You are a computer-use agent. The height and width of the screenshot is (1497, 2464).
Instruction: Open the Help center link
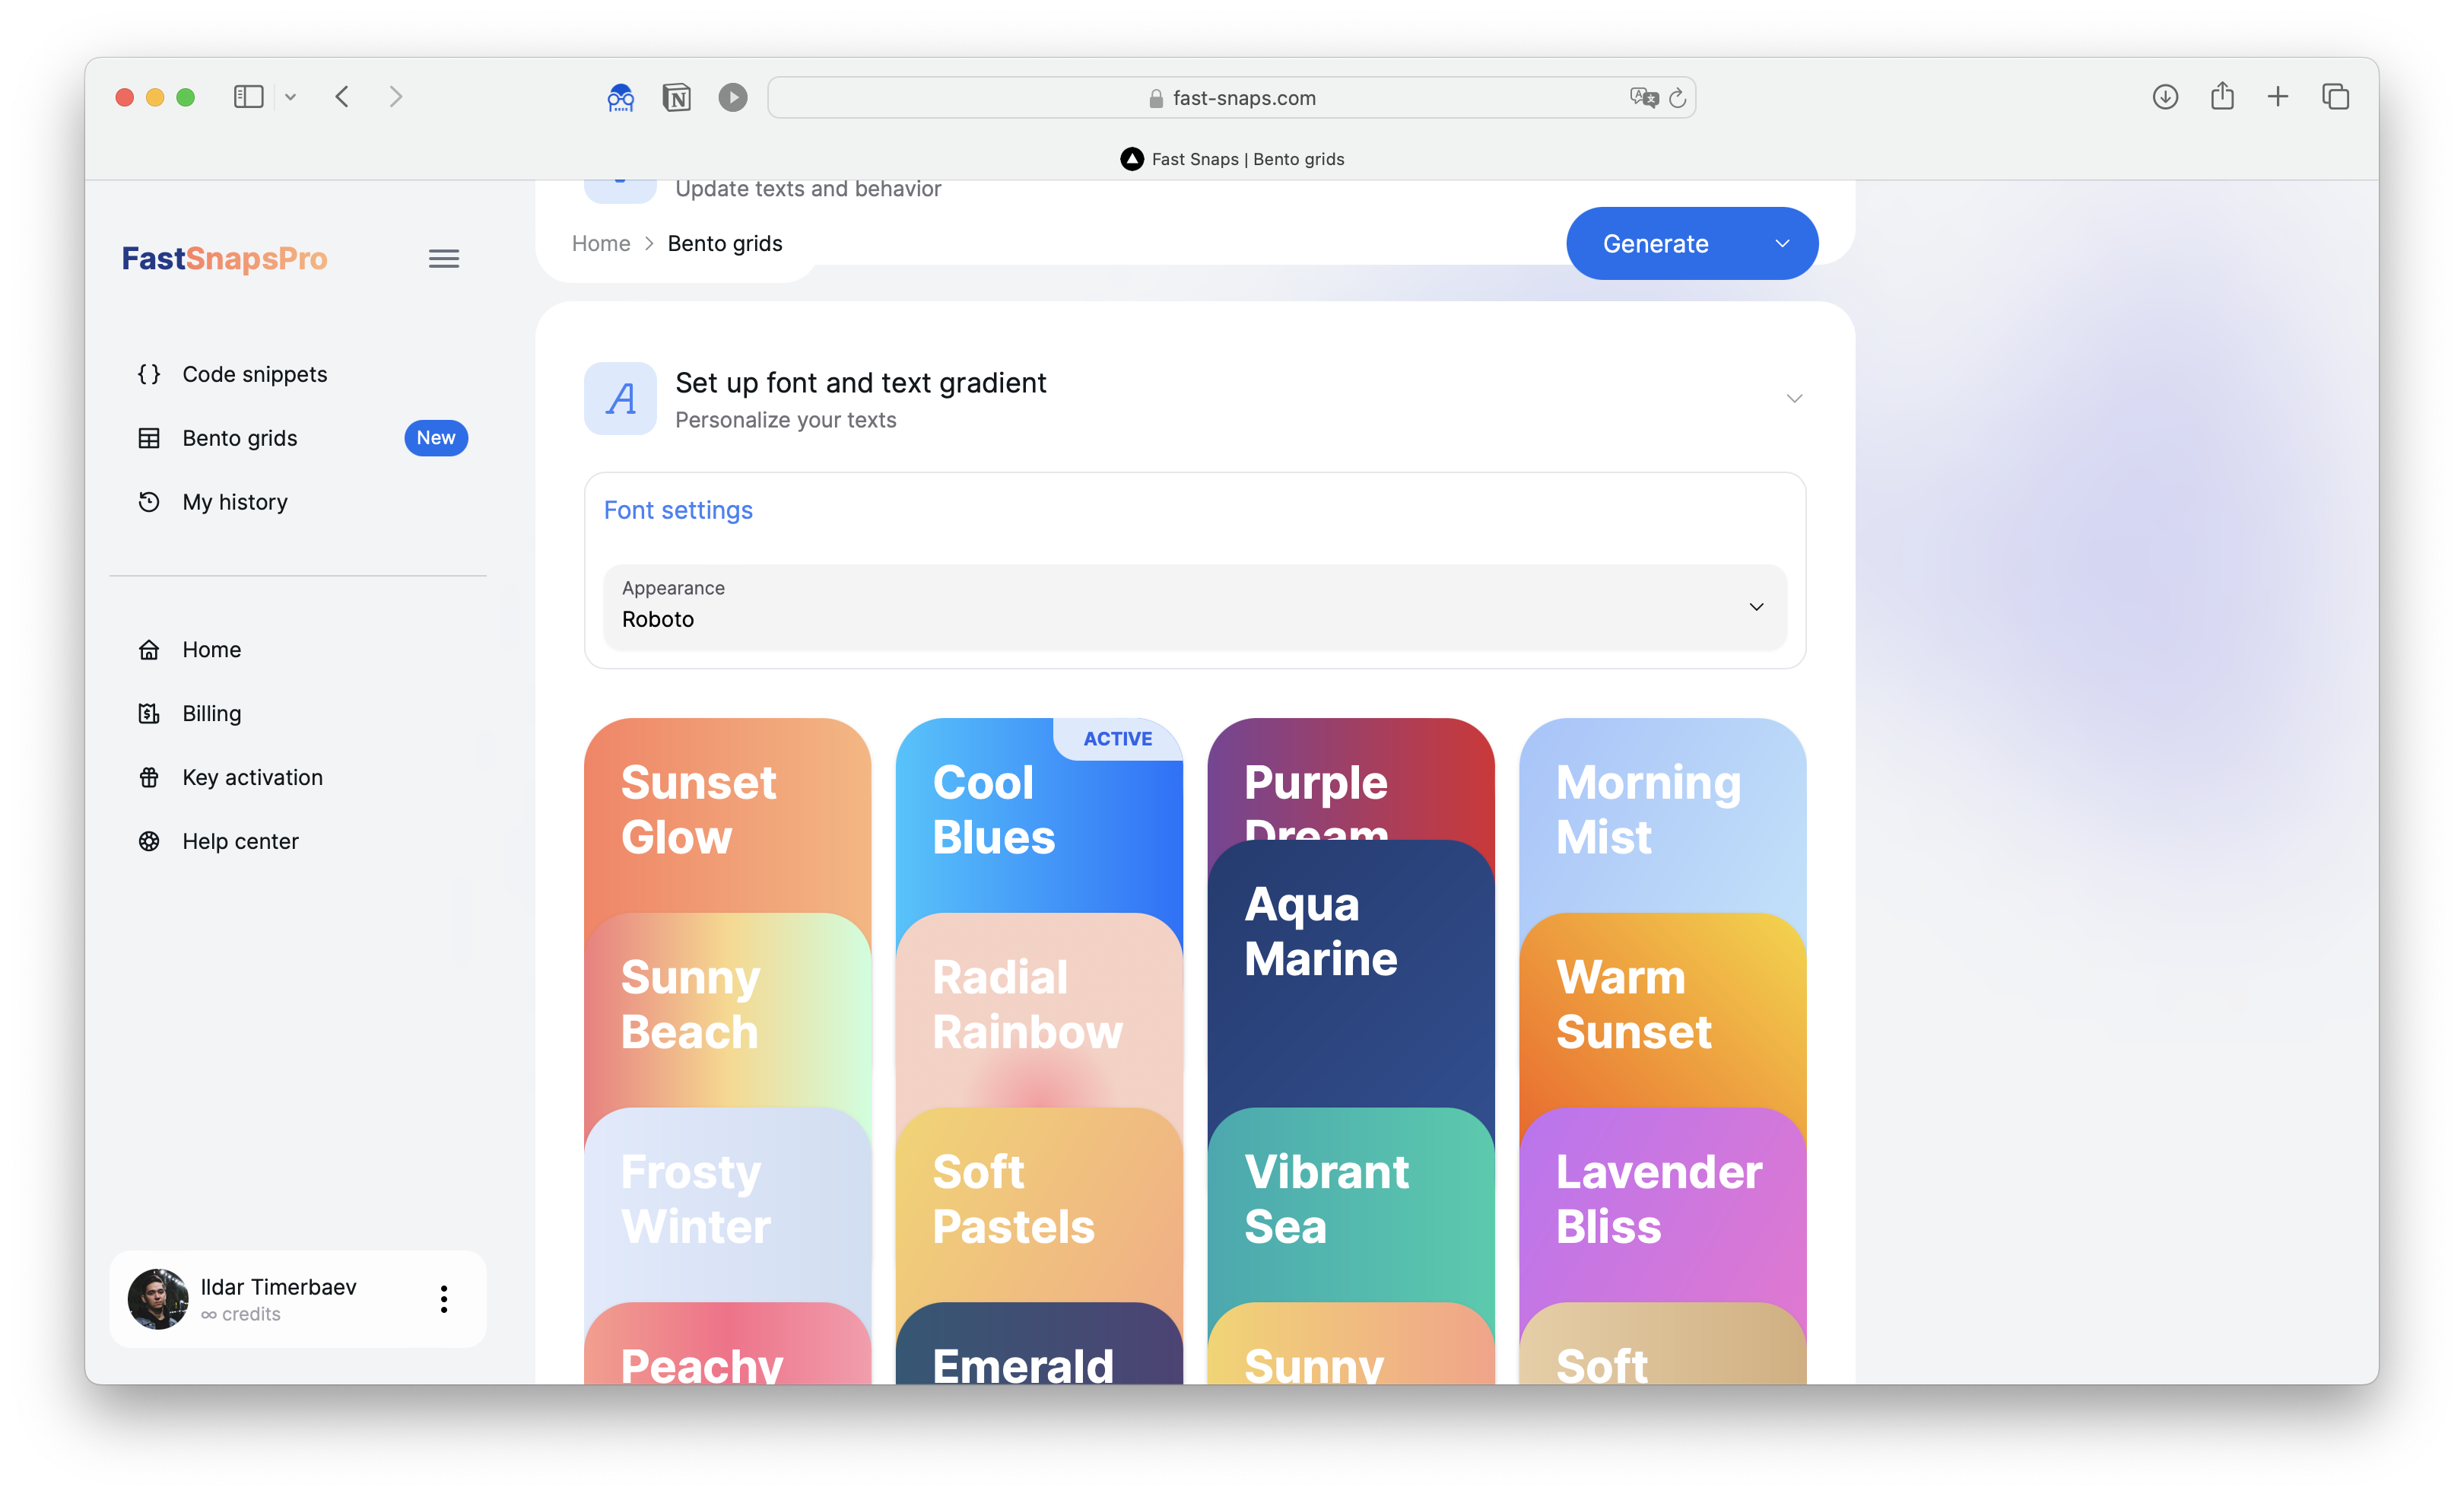click(x=240, y=842)
